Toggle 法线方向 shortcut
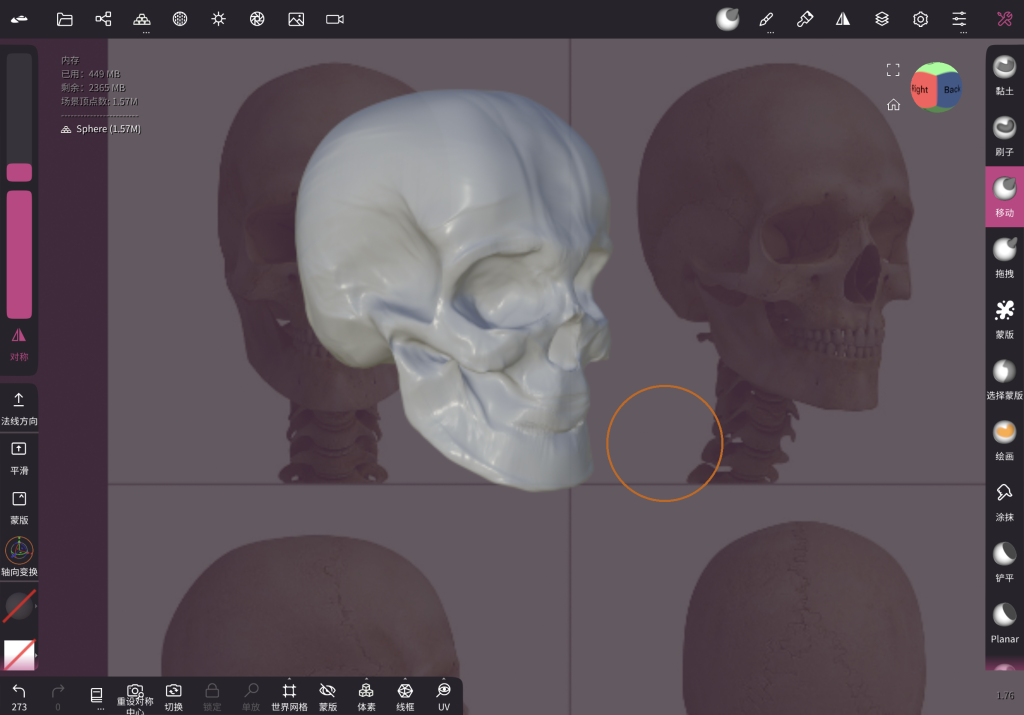 pos(19,409)
